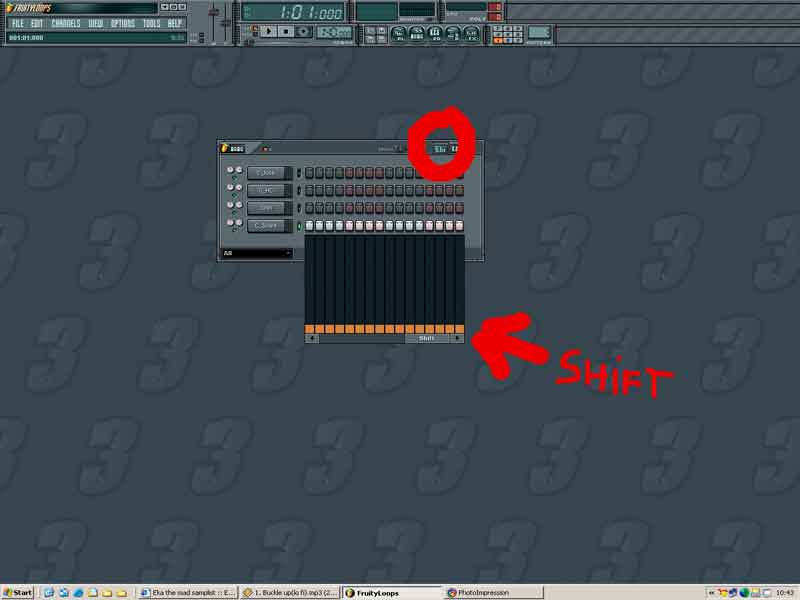Mute the second channel via green LED

(235, 195)
